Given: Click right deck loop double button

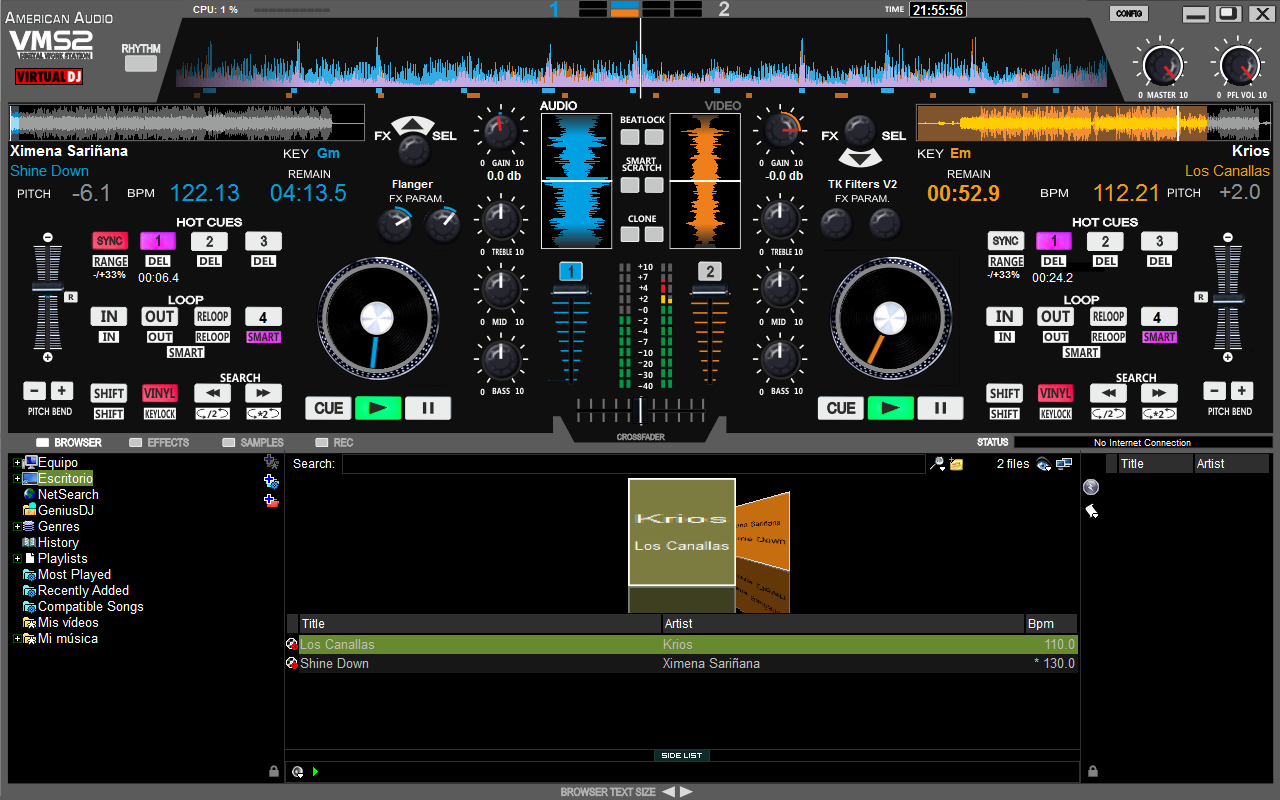Looking at the screenshot, I should click(x=1159, y=413).
